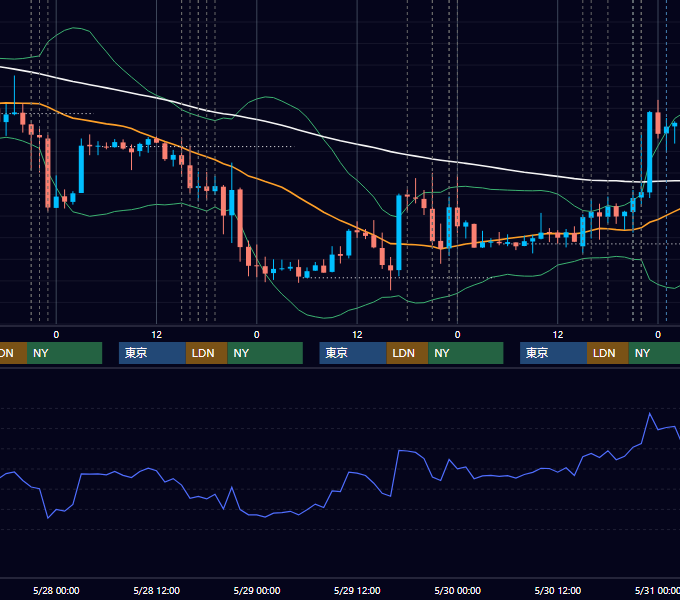This screenshot has height=600, width=680.
Task: Click the 5/28 12:00 date label
Action: pyautogui.click(x=156, y=590)
